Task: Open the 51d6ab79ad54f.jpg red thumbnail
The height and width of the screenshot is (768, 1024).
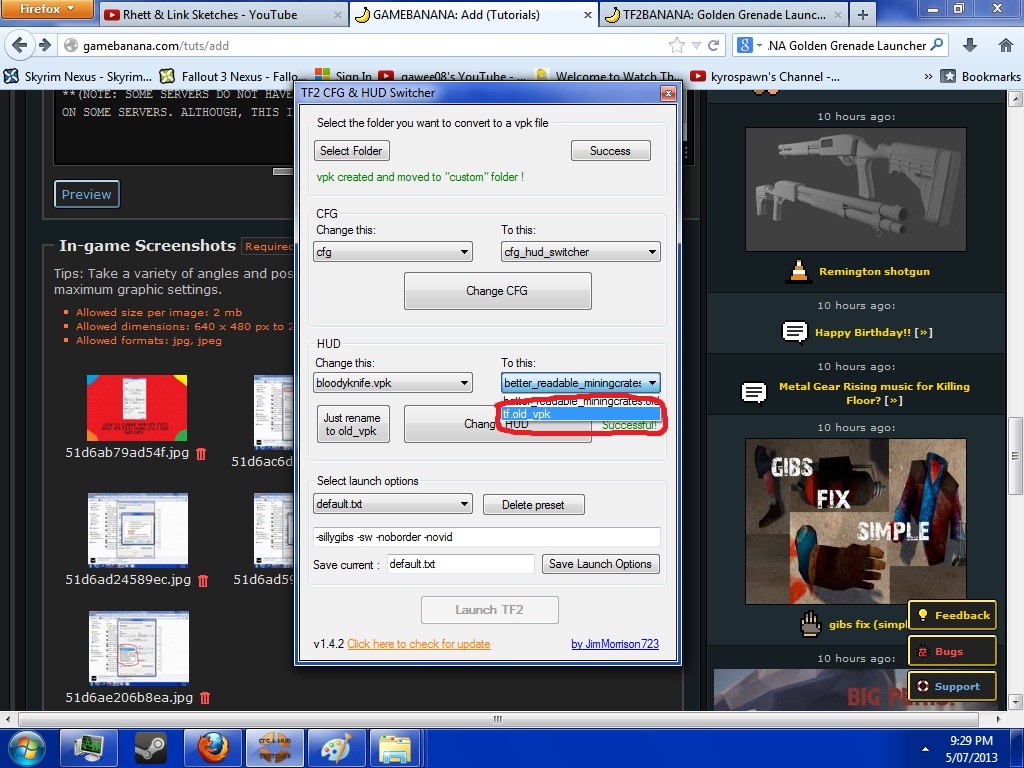Action: (137, 408)
